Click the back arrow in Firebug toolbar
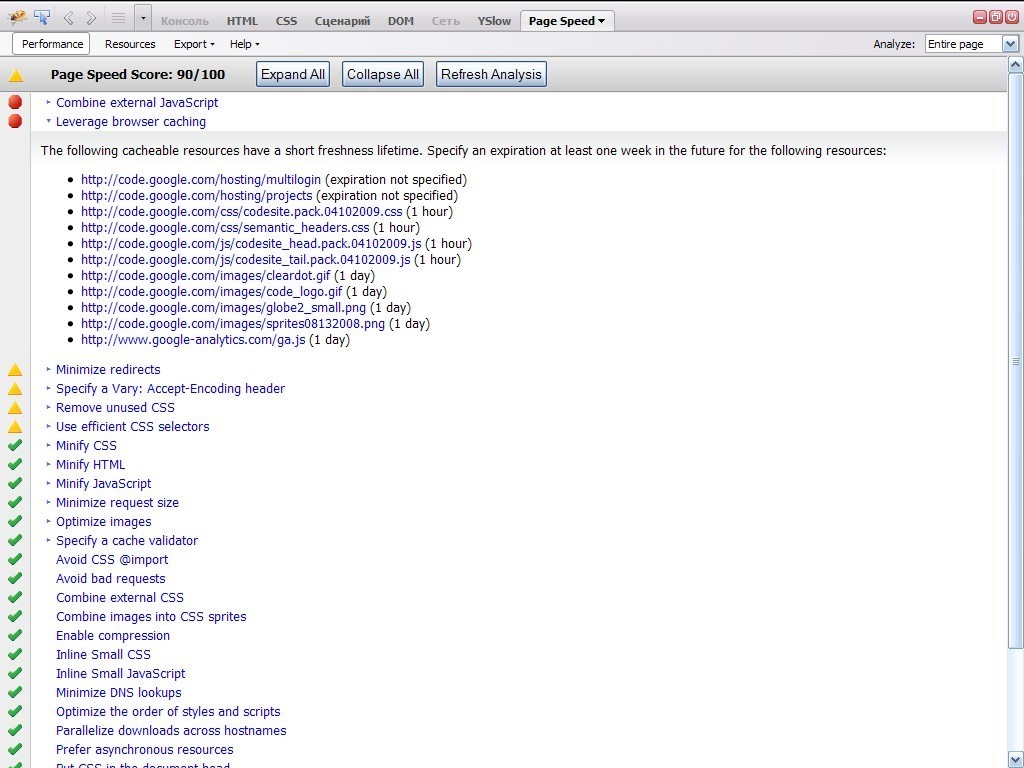Screen dimensions: 1024x768 [x=69, y=18]
